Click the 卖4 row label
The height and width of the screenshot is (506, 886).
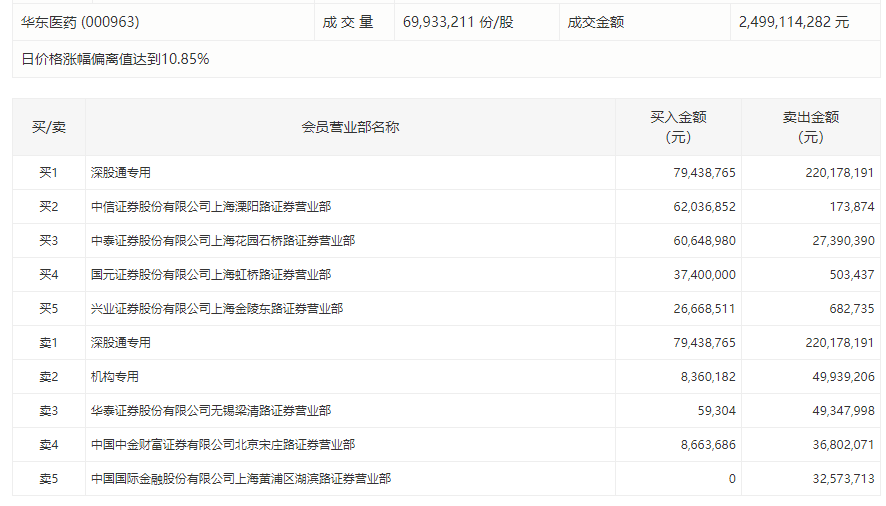49,444
